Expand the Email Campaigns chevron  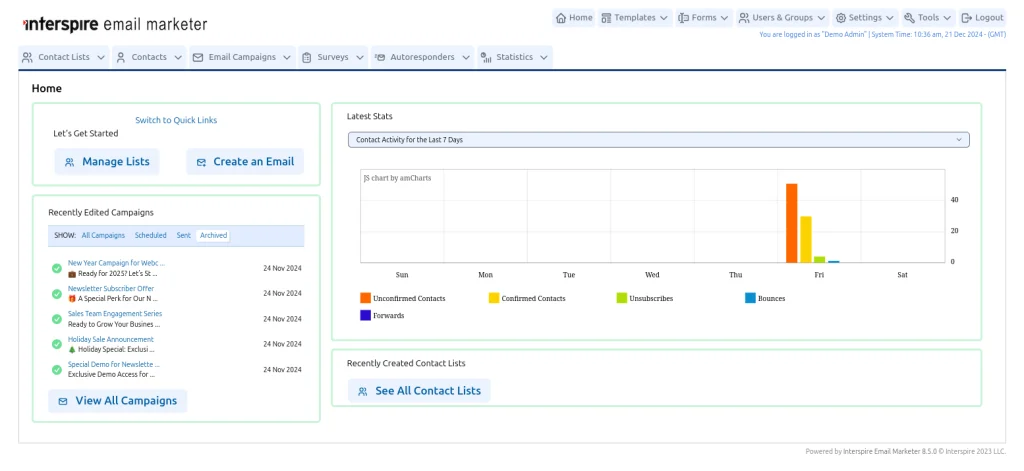[x=287, y=57]
